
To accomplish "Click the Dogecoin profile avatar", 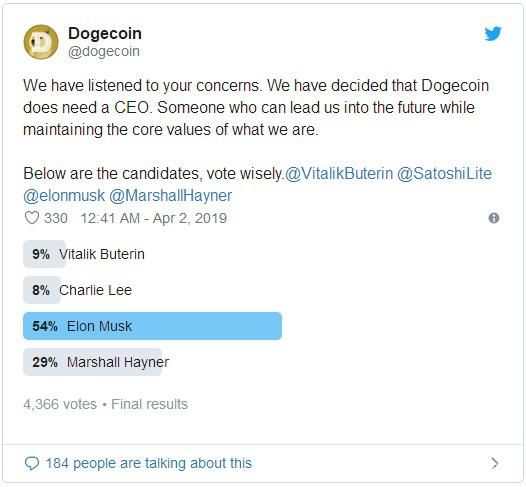I will pos(41,42).
